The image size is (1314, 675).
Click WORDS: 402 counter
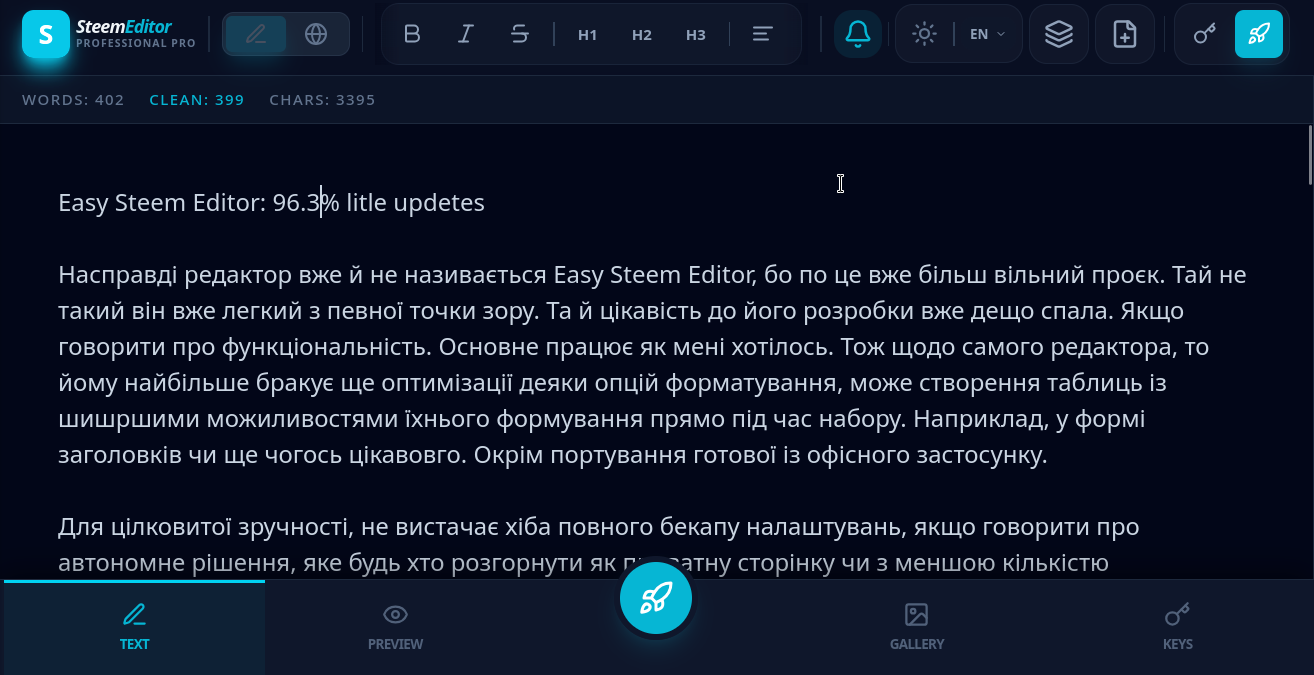pos(73,100)
